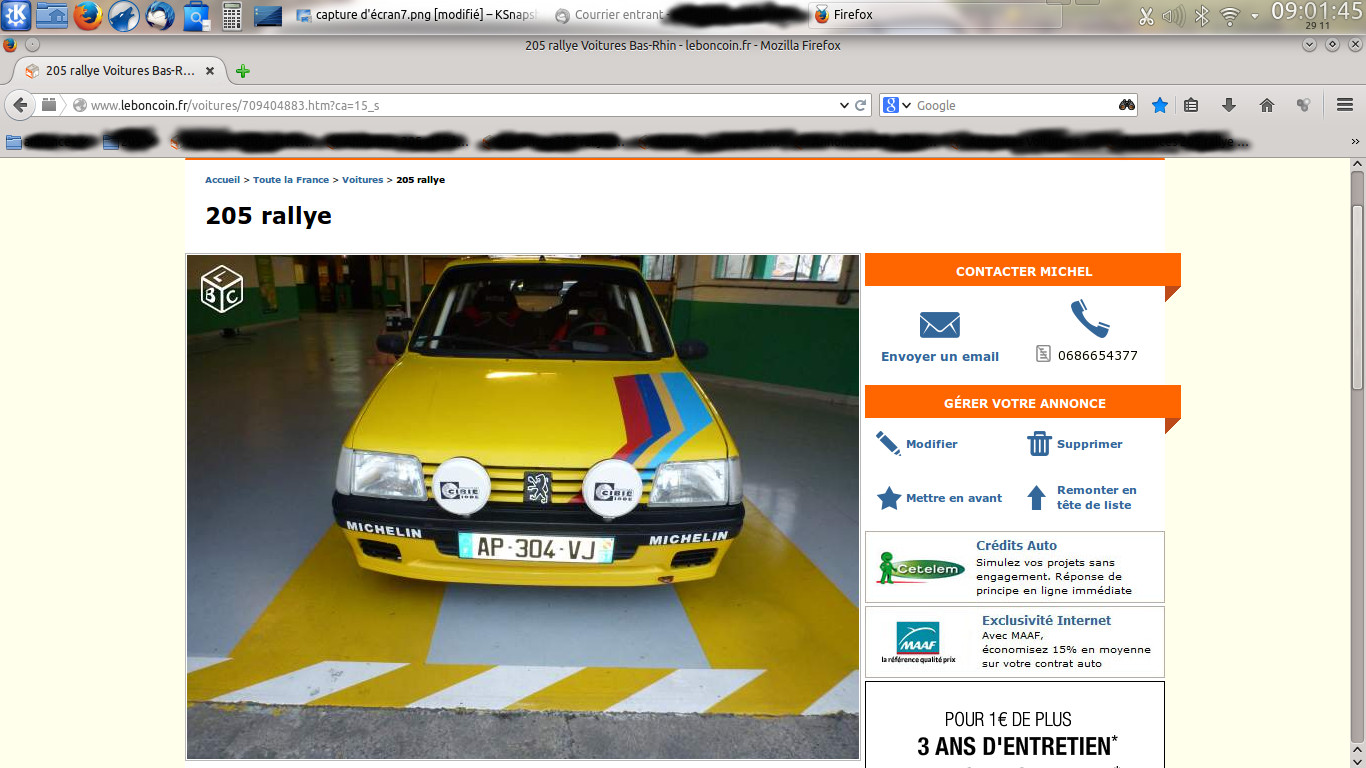Click Supprimer to delete the listing
Image resolution: width=1366 pixels, height=768 pixels.
[1089, 444]
